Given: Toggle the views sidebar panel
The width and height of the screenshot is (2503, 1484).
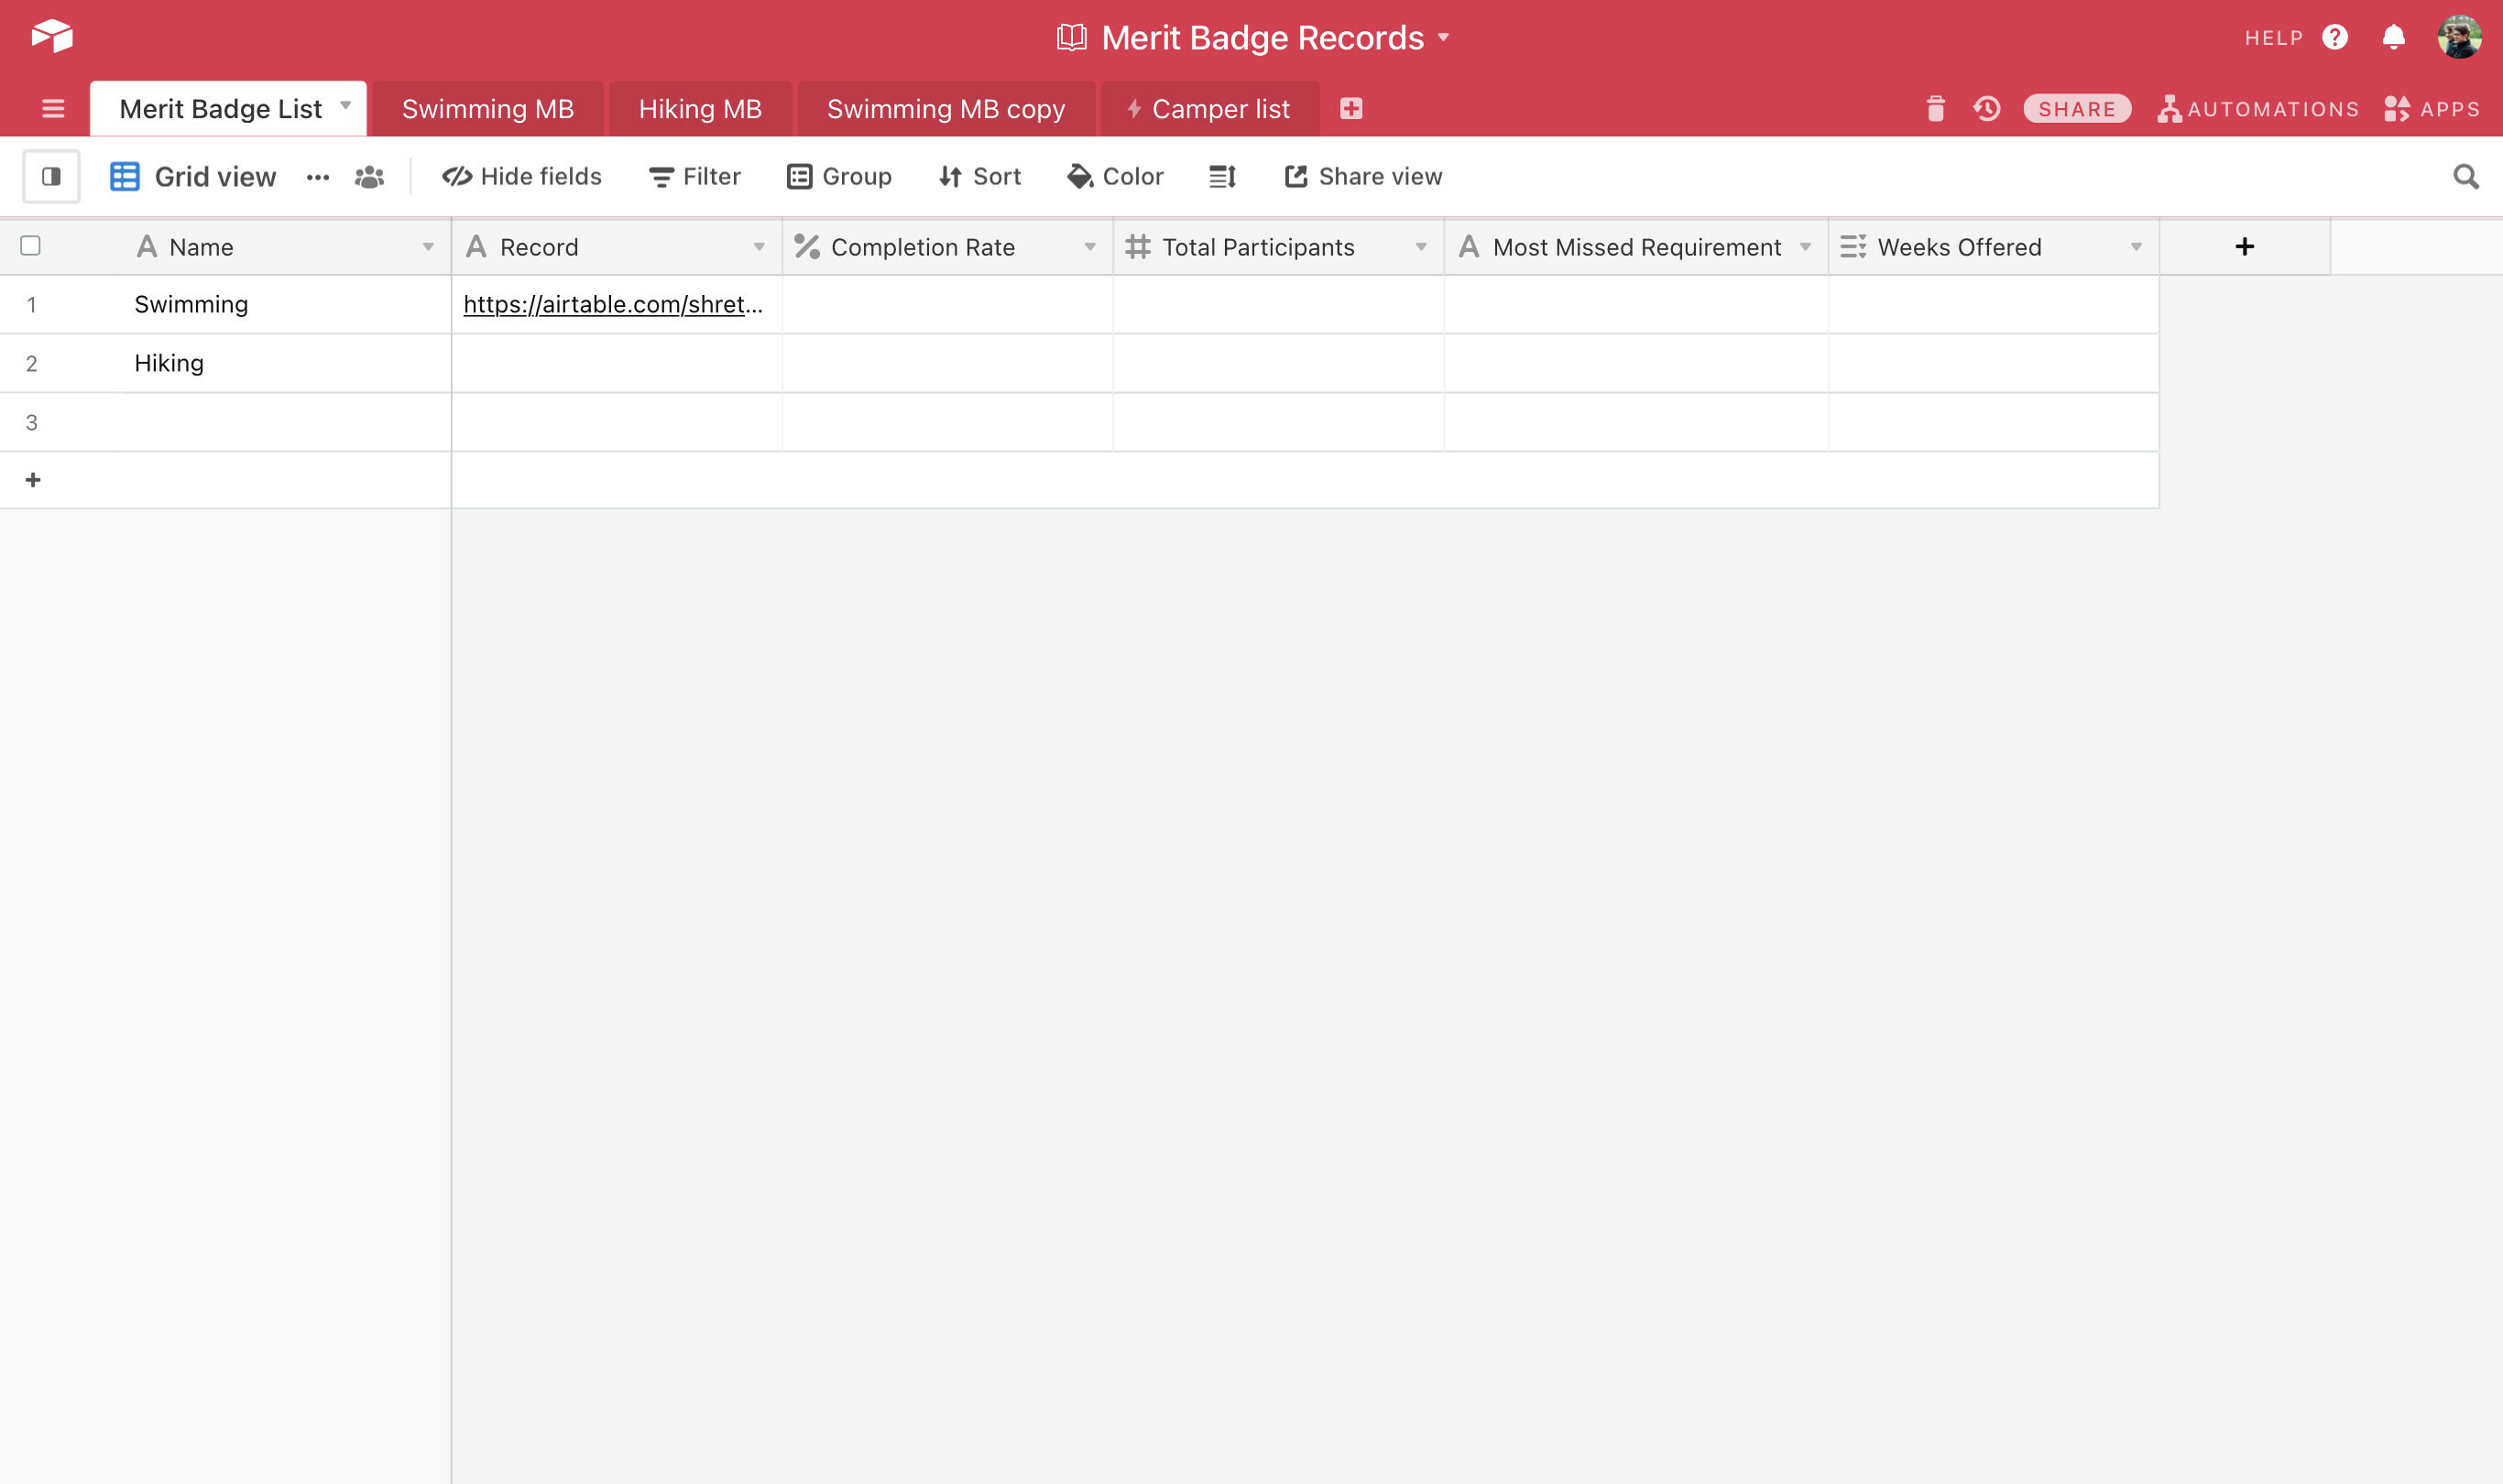Looking at the screenshot, I should pyautogui.click(x=51, y=176).
